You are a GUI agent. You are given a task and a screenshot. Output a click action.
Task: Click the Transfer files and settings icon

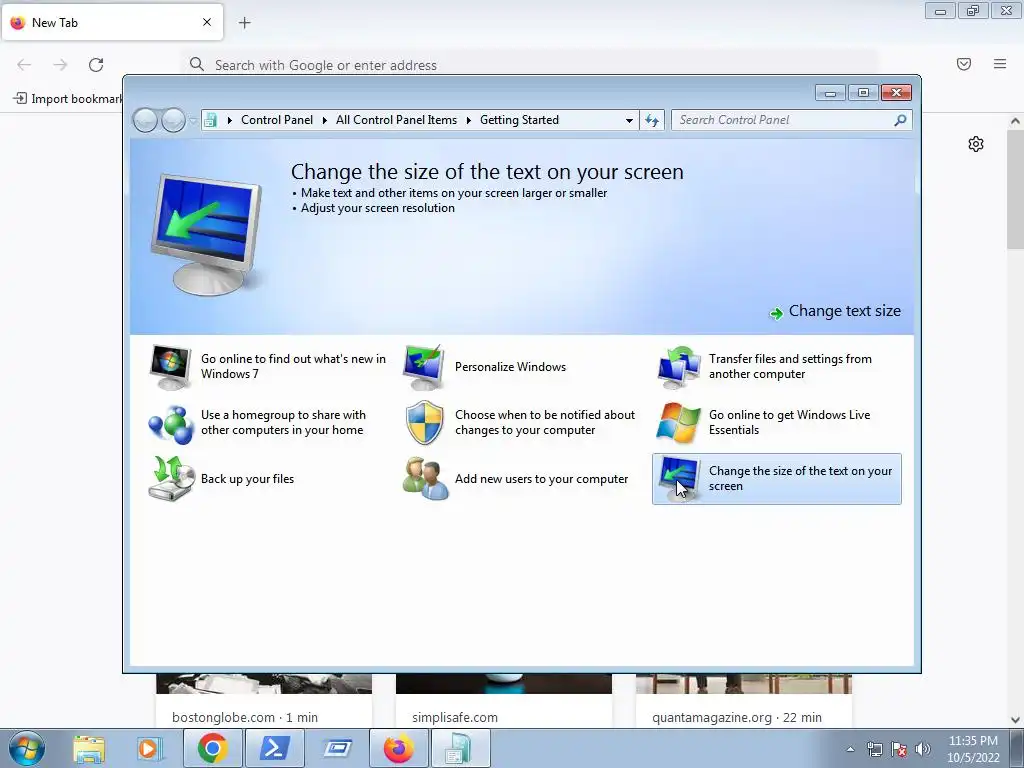click(x=679, y=367)
